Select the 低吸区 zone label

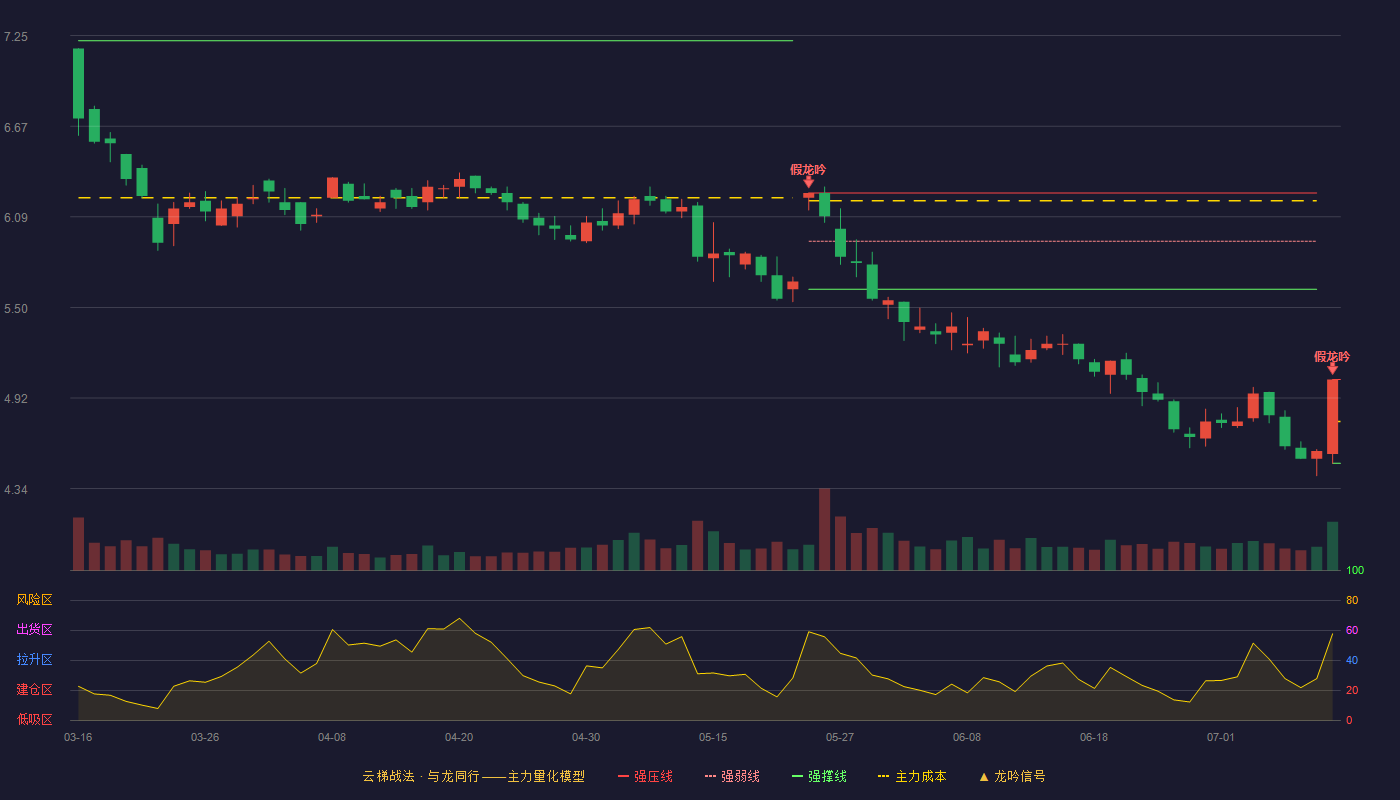[35, 719]
